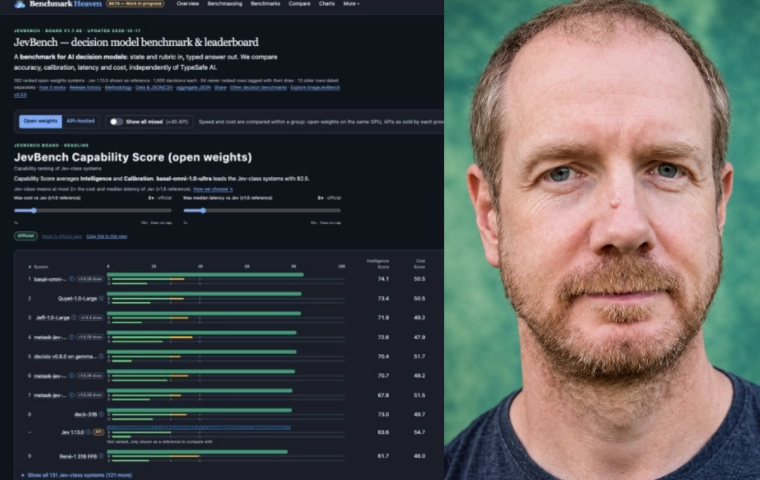Image resolution: width=760 pixels, height=480 pixels.
Task: Click the René-1 31B FP8 system name
Action: tap(78, 456)
